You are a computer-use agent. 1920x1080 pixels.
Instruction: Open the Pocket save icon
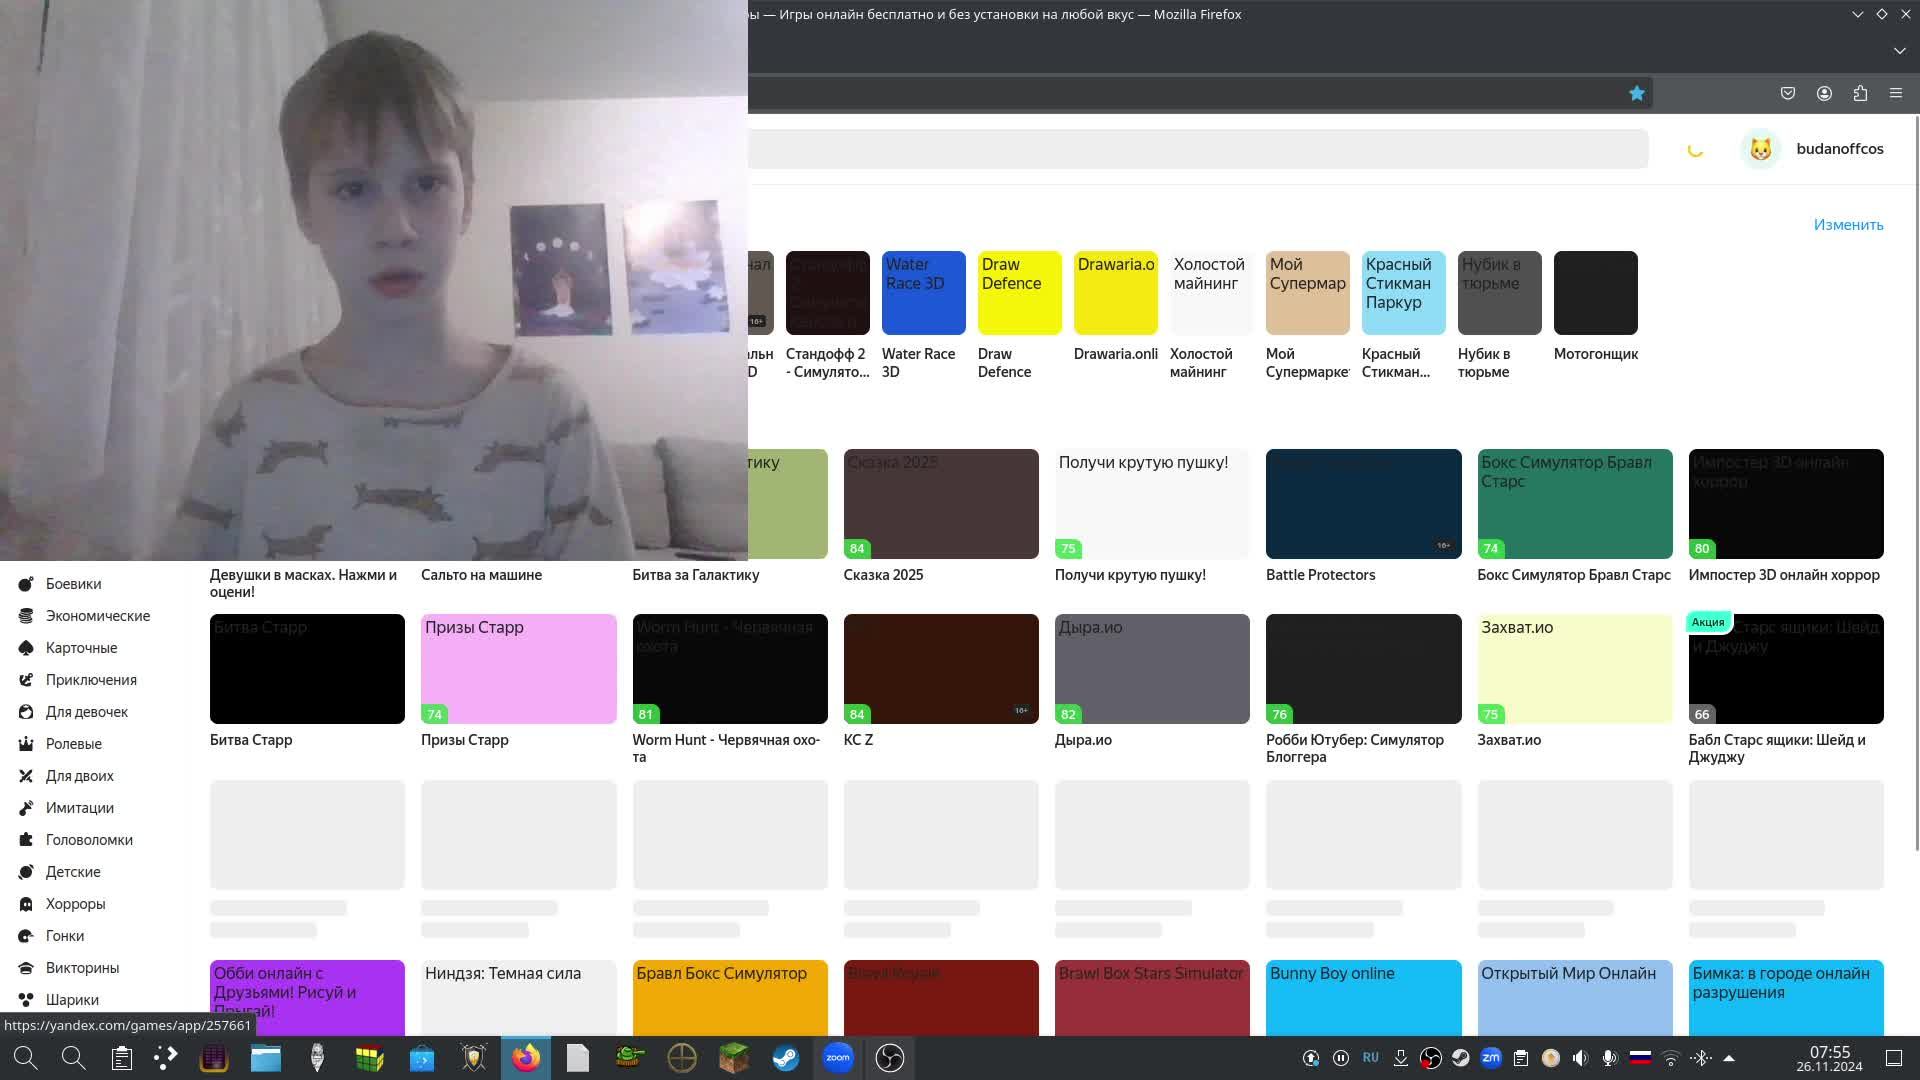1788,93
